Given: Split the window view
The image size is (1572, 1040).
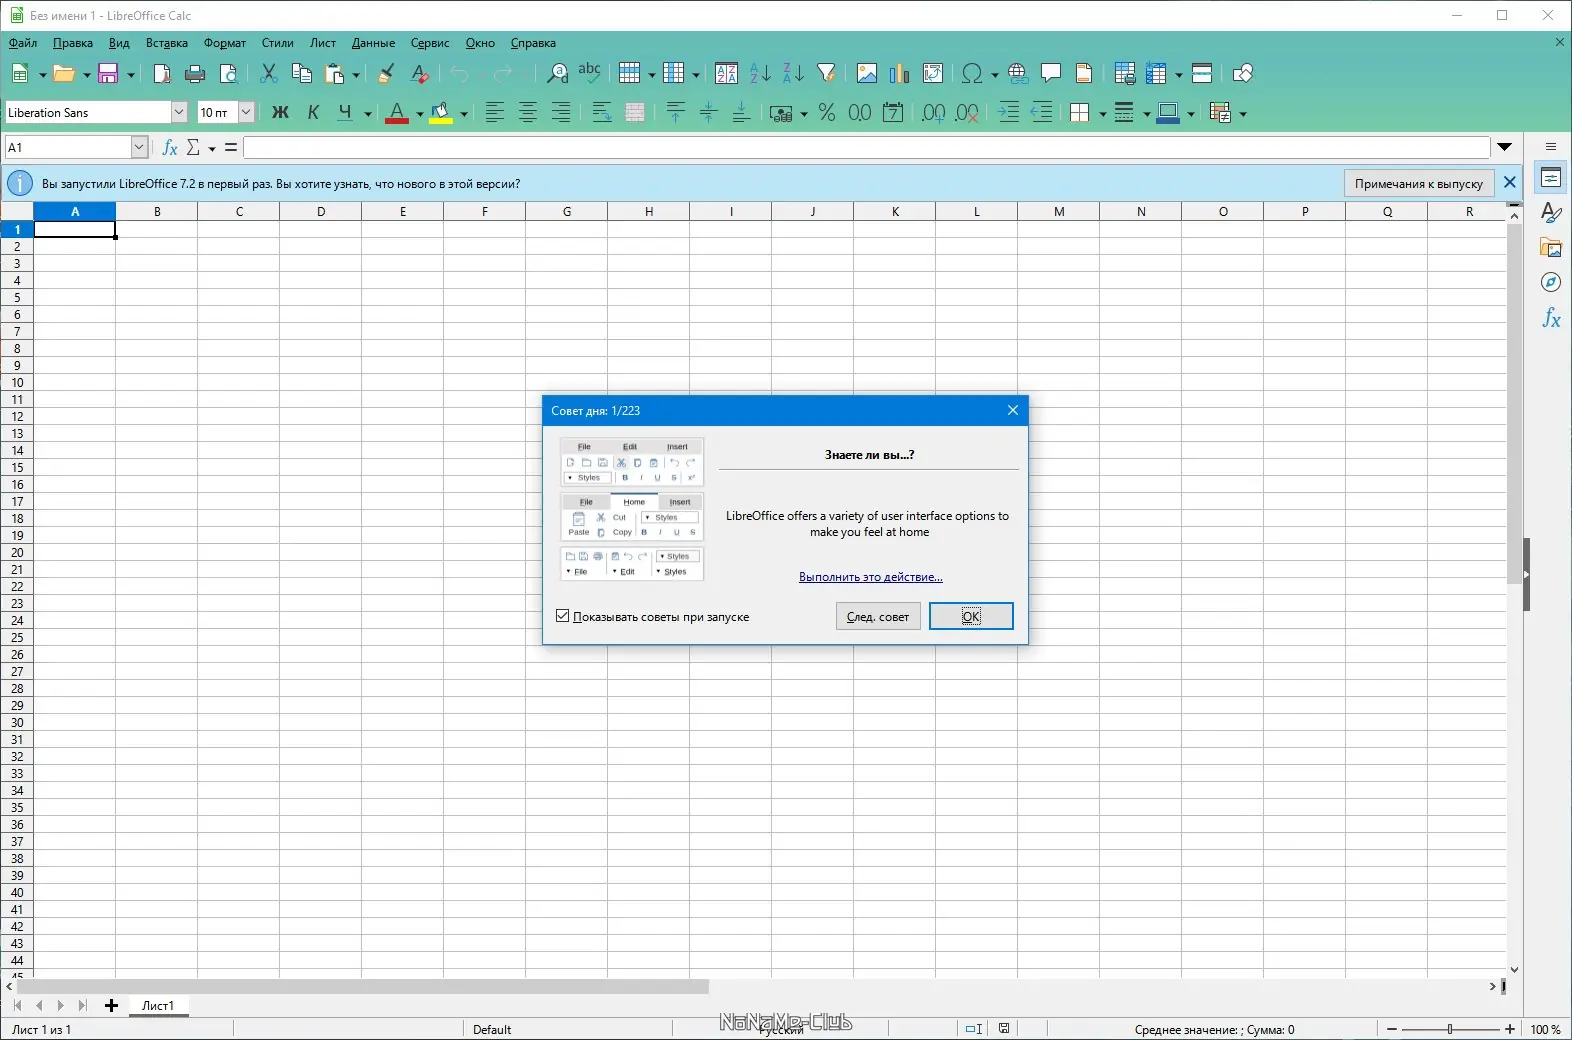Looking at the screenshot, I should pyautogui.click(x=1202, y=73).
